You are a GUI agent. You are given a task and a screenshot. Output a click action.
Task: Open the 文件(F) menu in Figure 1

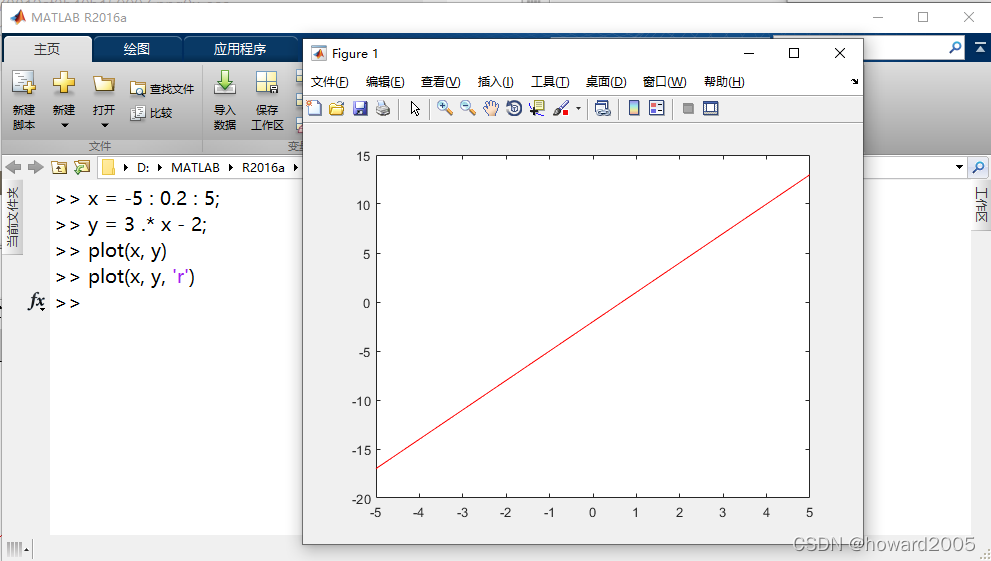coord(329,81)
